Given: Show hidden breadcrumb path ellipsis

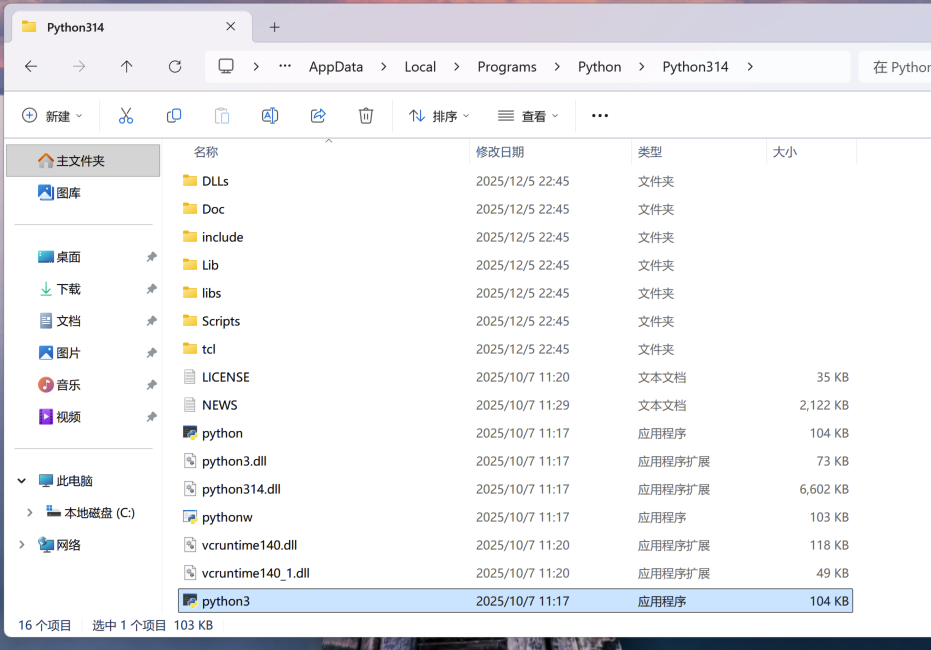Looking at the screenshot, I should [x=285, y=66].
